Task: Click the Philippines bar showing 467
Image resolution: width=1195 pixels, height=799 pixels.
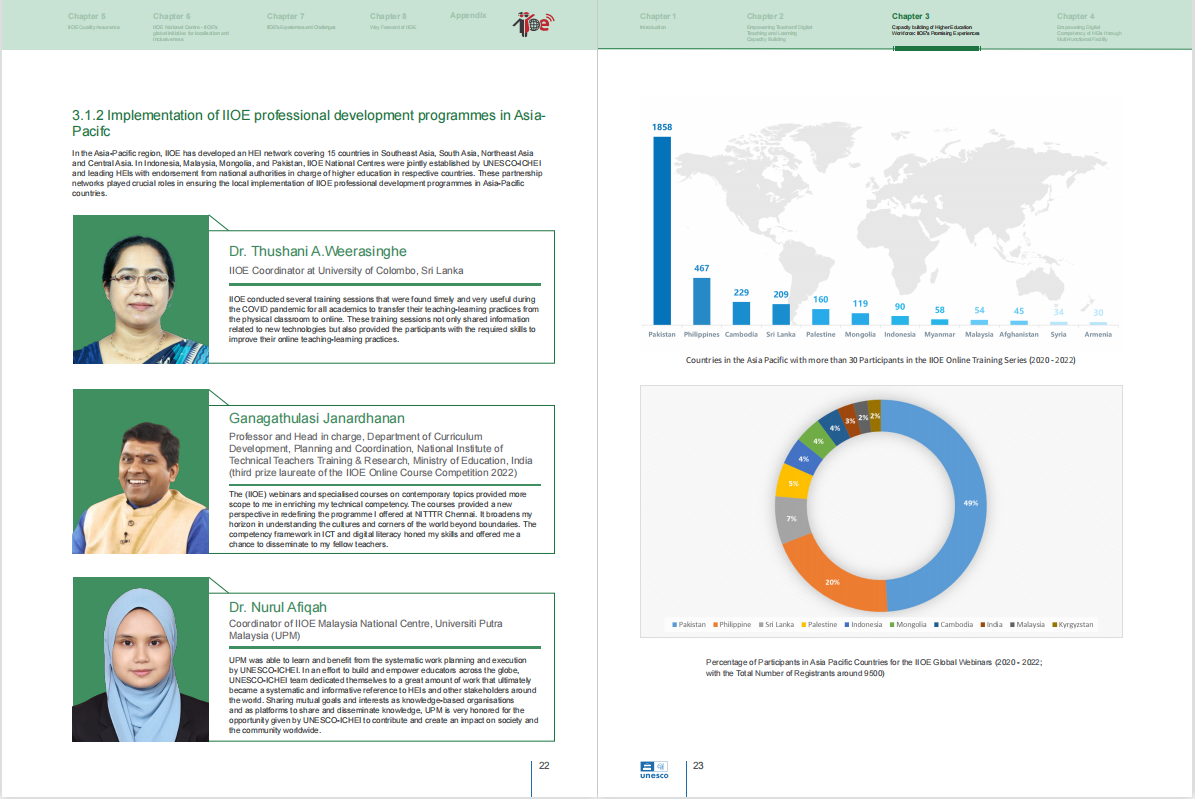Action: tap(702, 301)
